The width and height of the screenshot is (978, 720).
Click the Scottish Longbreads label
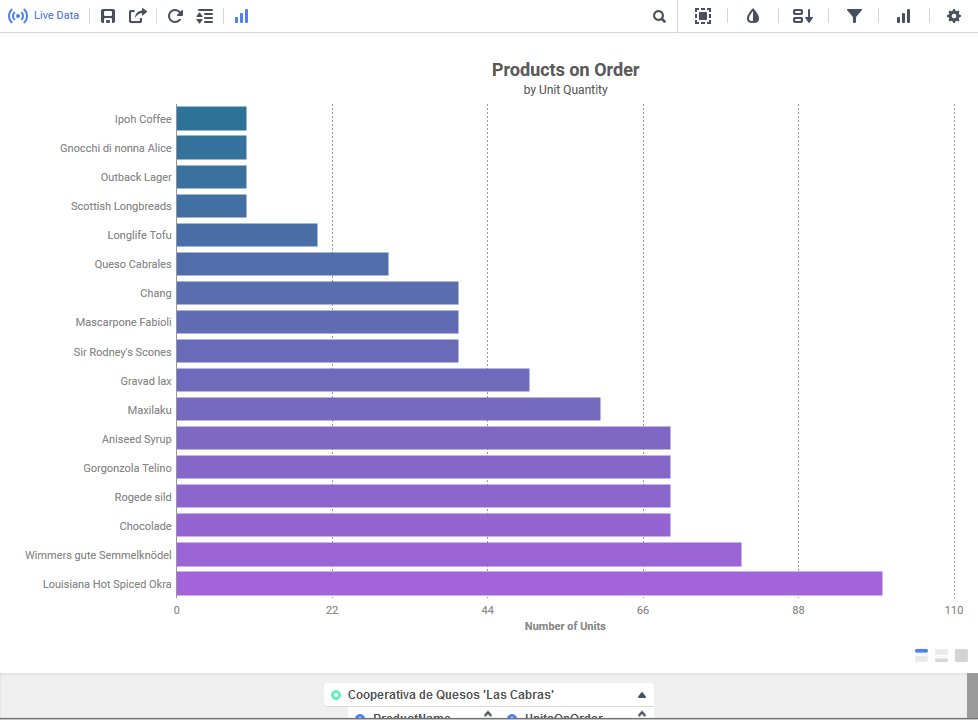click(x=121, y=206)
